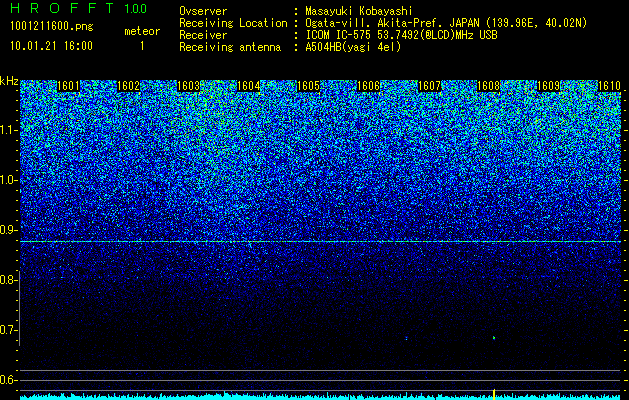Viewport: 629px width, 400px height.
Task: Click the date text 10.01.21 16:00
Action: point(51,46)
